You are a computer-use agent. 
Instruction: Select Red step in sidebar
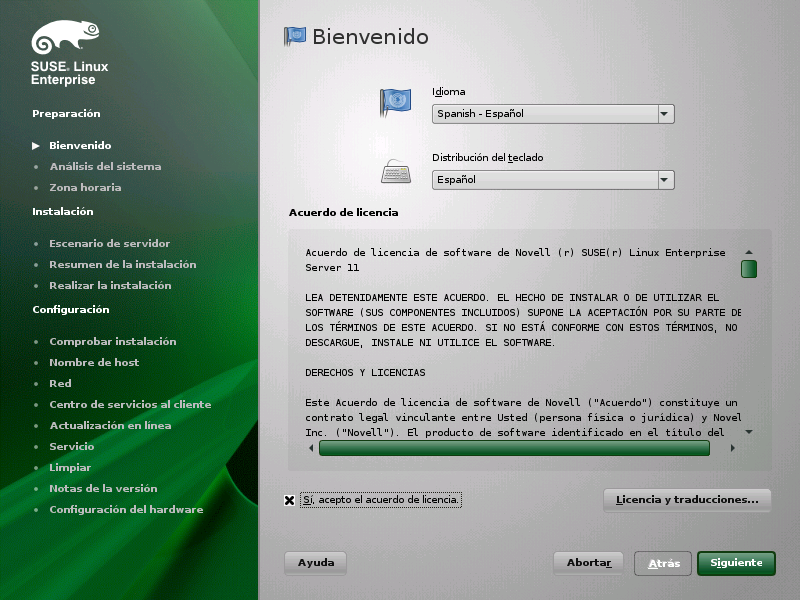pos(60,383)
